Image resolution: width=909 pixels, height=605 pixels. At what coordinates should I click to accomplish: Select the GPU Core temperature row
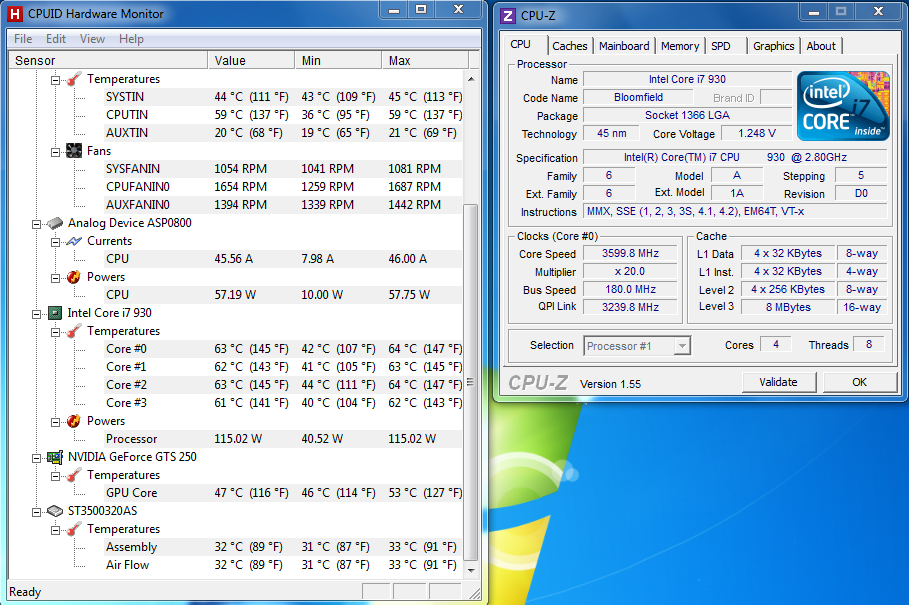pyautogui.click(x=283, y=493)
